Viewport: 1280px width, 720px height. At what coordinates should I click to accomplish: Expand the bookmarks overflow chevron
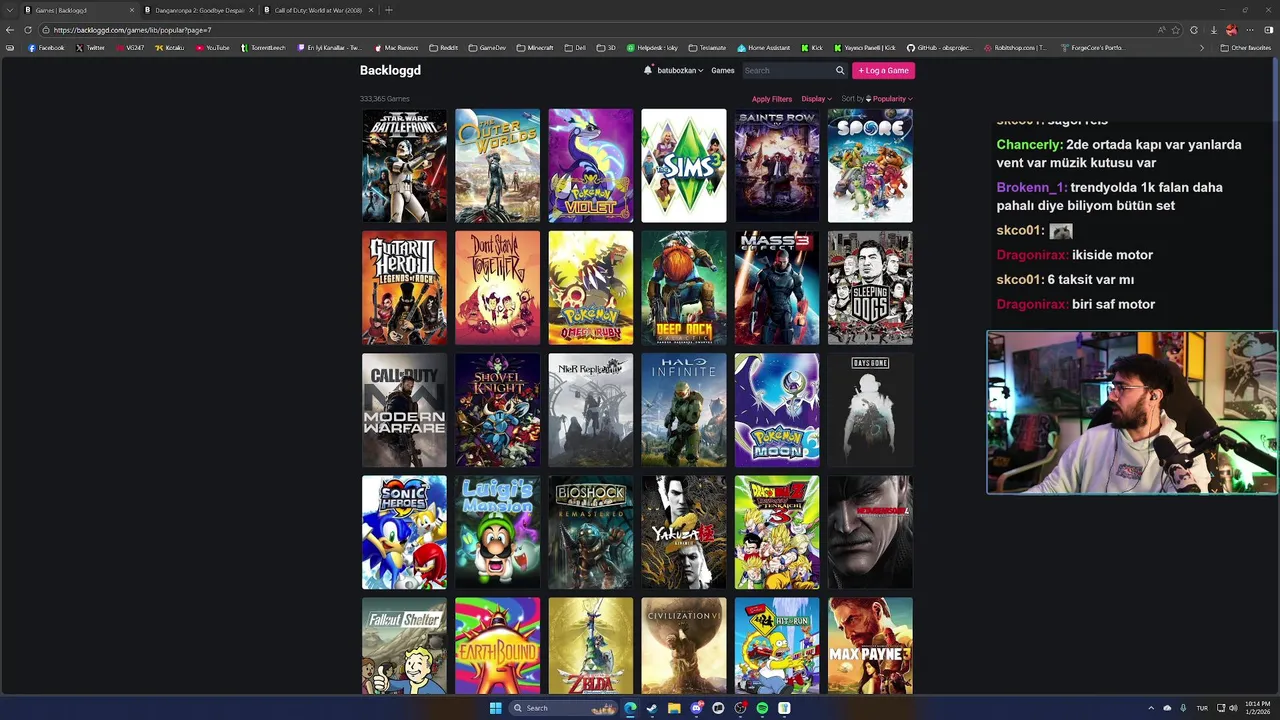(x=1202, y=48)
